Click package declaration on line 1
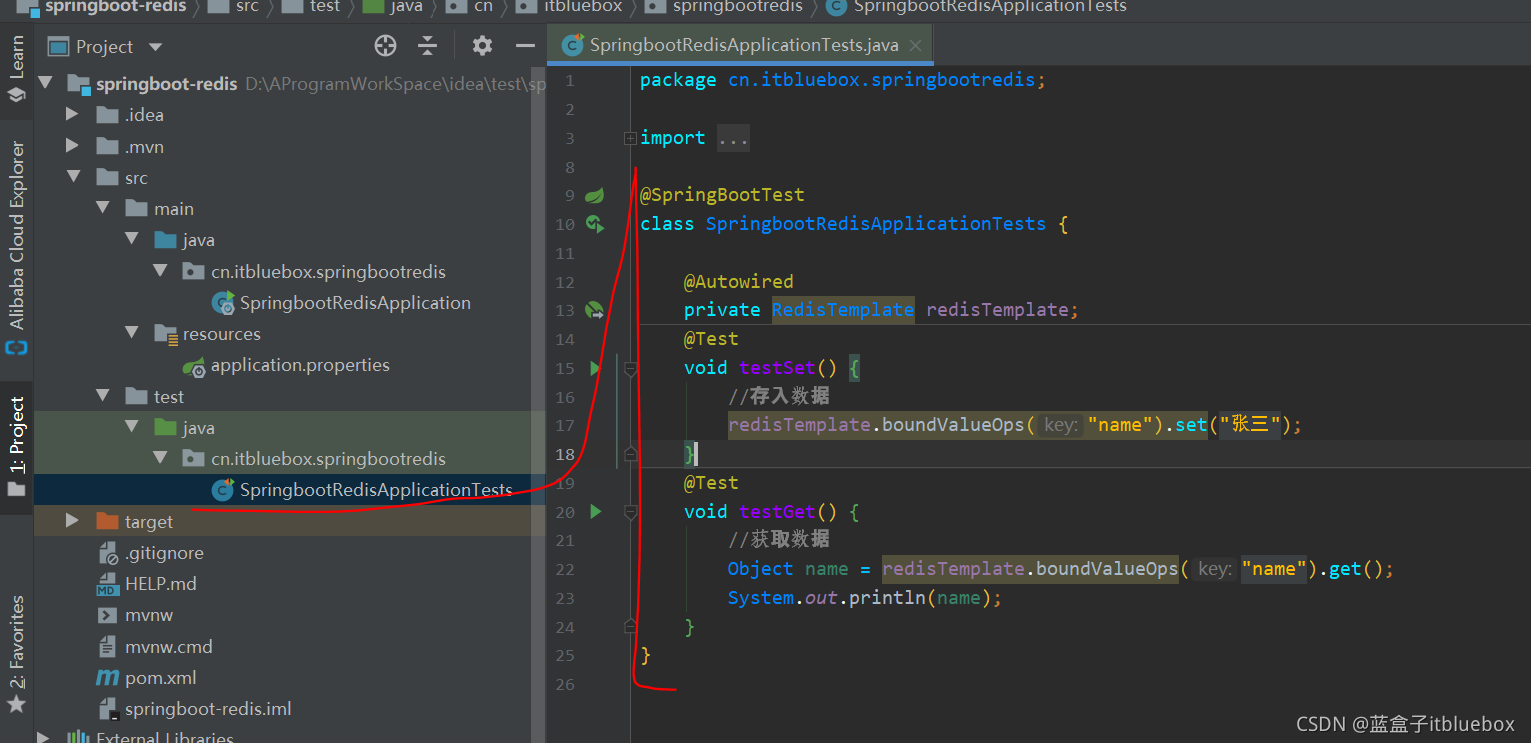 pos(843,80)
